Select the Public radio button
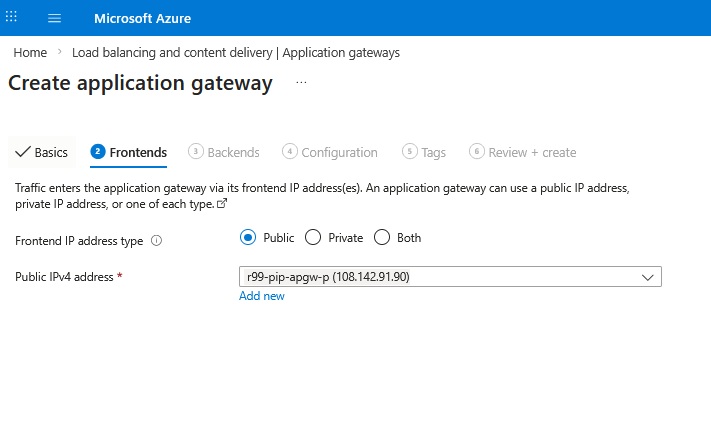 point(248,238)
